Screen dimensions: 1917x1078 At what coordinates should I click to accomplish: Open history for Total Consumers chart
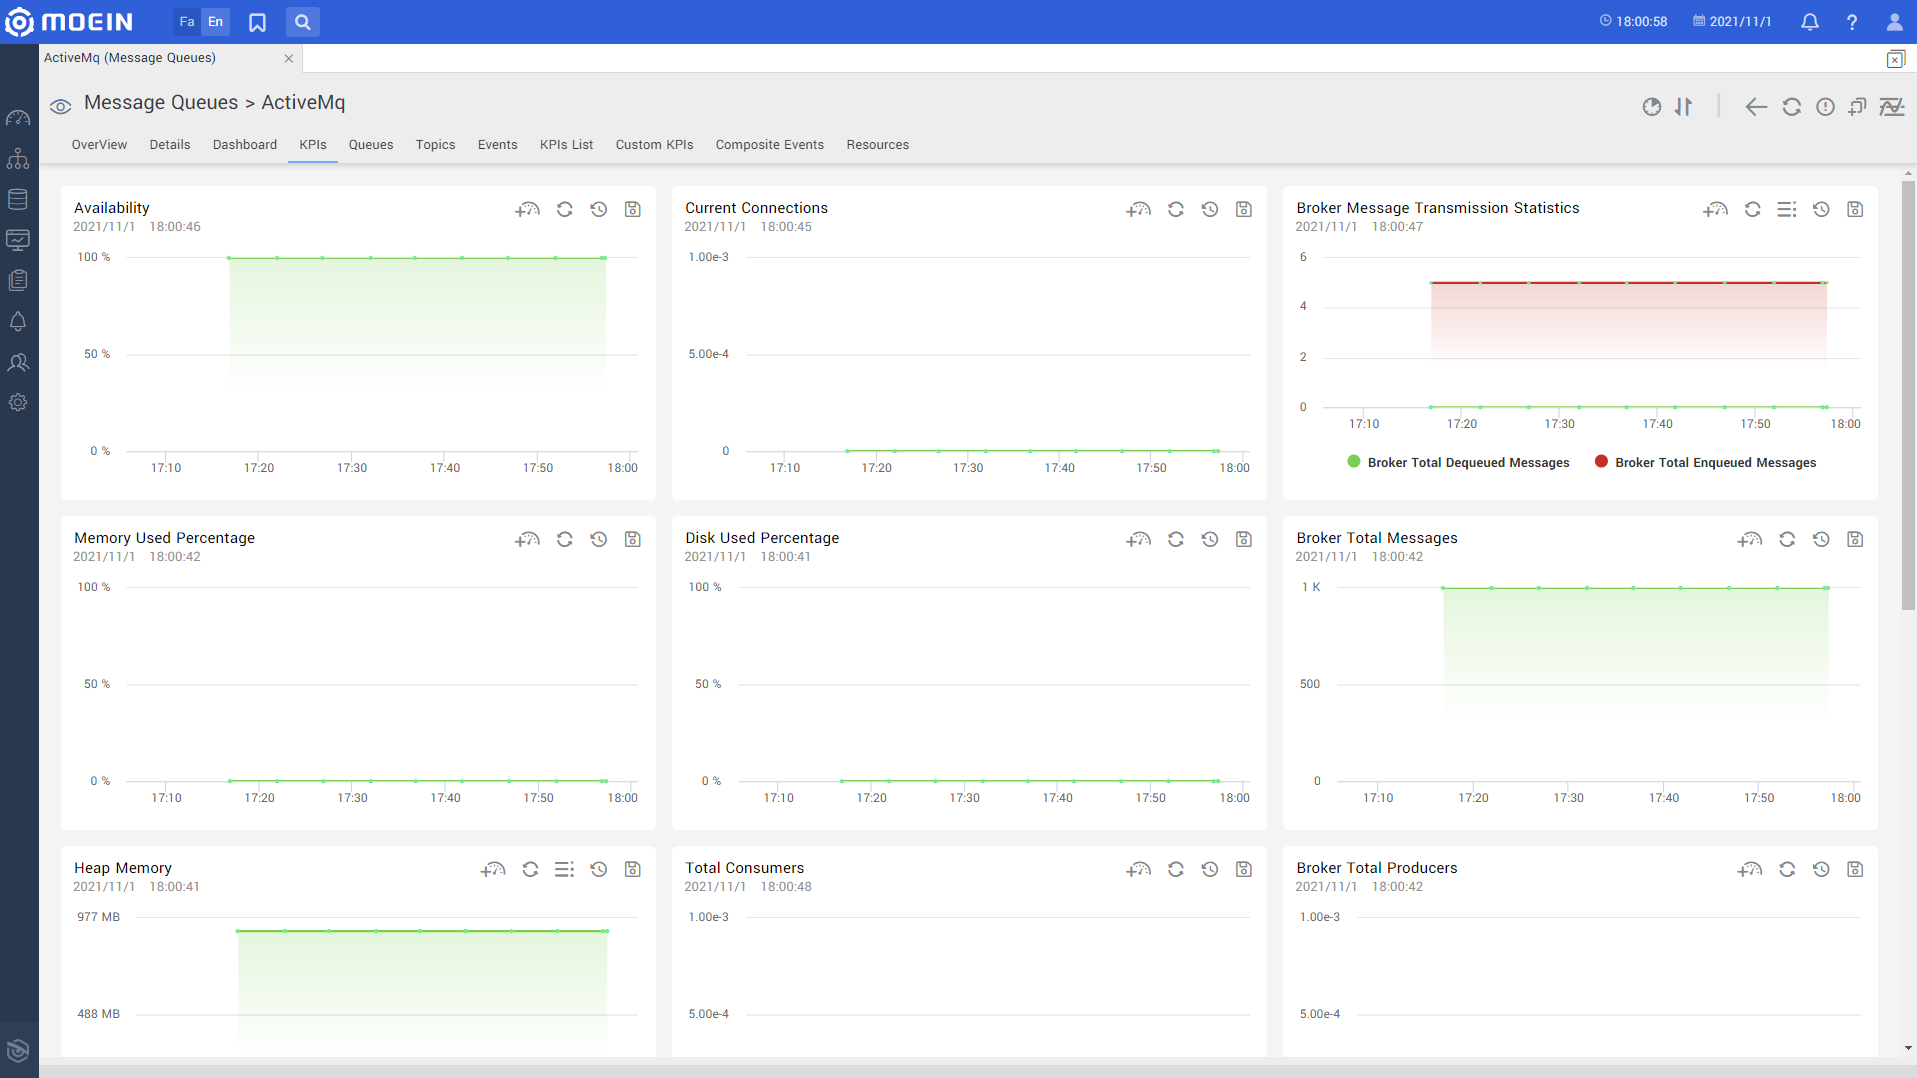(x=1210, y=870)
